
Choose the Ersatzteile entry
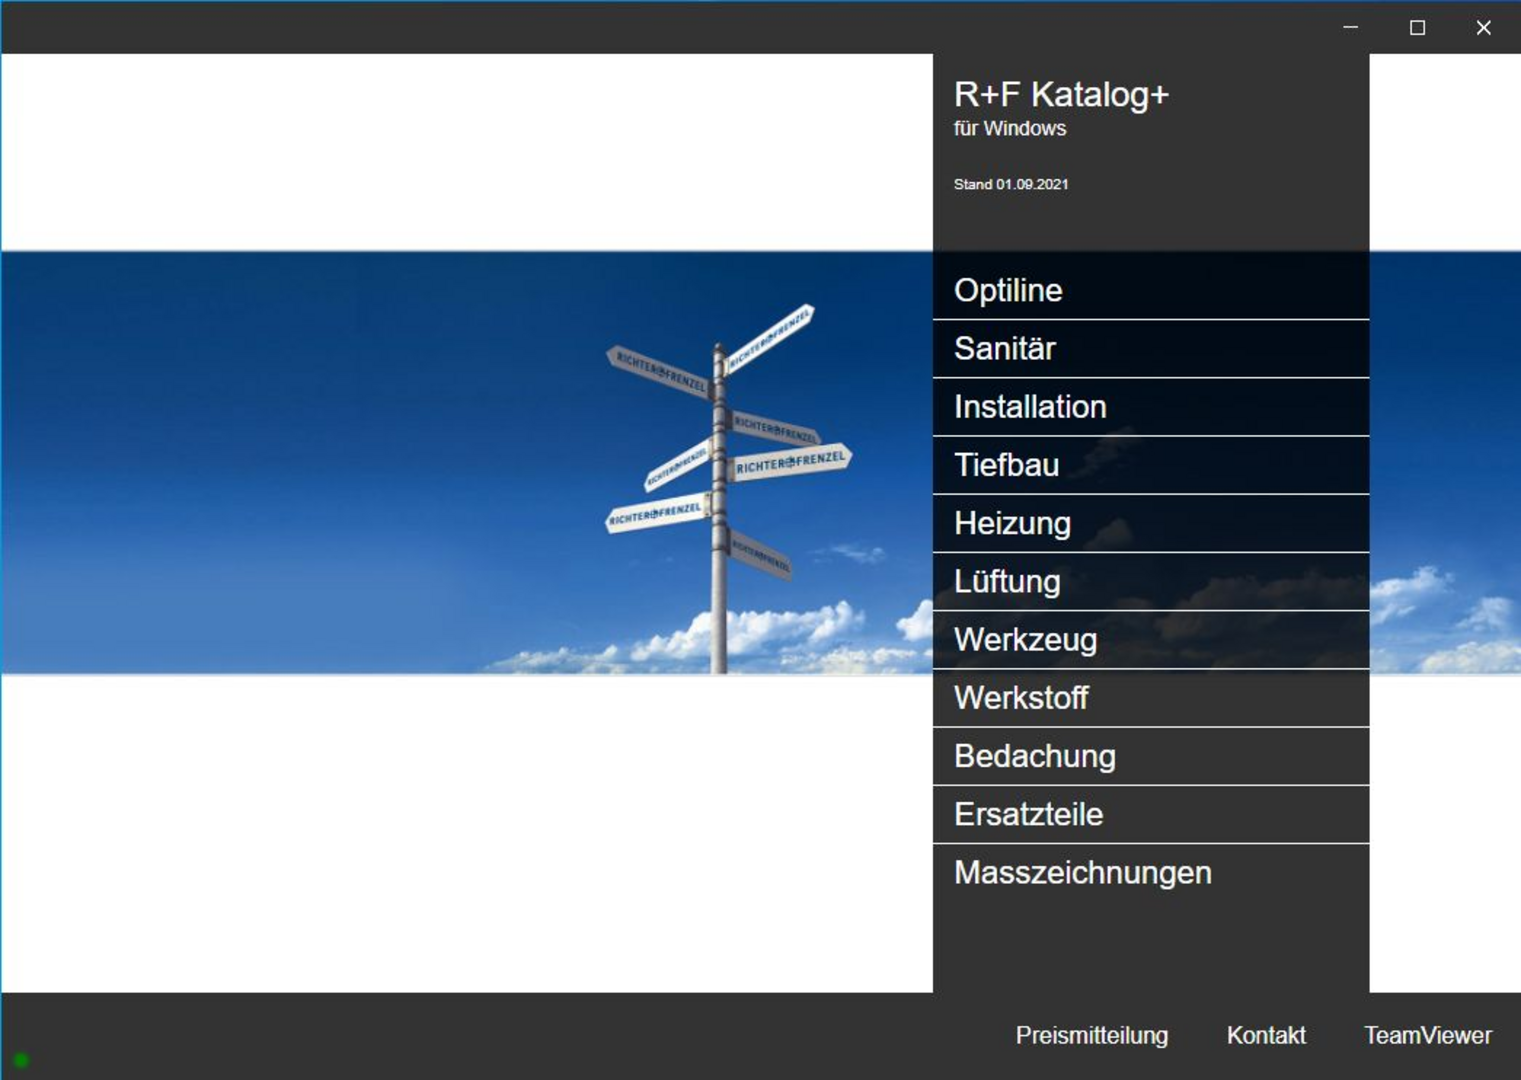1150,815
